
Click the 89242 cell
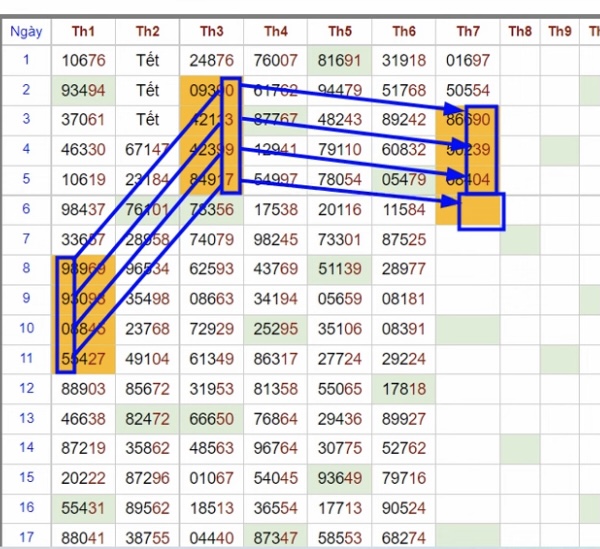(x=404, y=120)
